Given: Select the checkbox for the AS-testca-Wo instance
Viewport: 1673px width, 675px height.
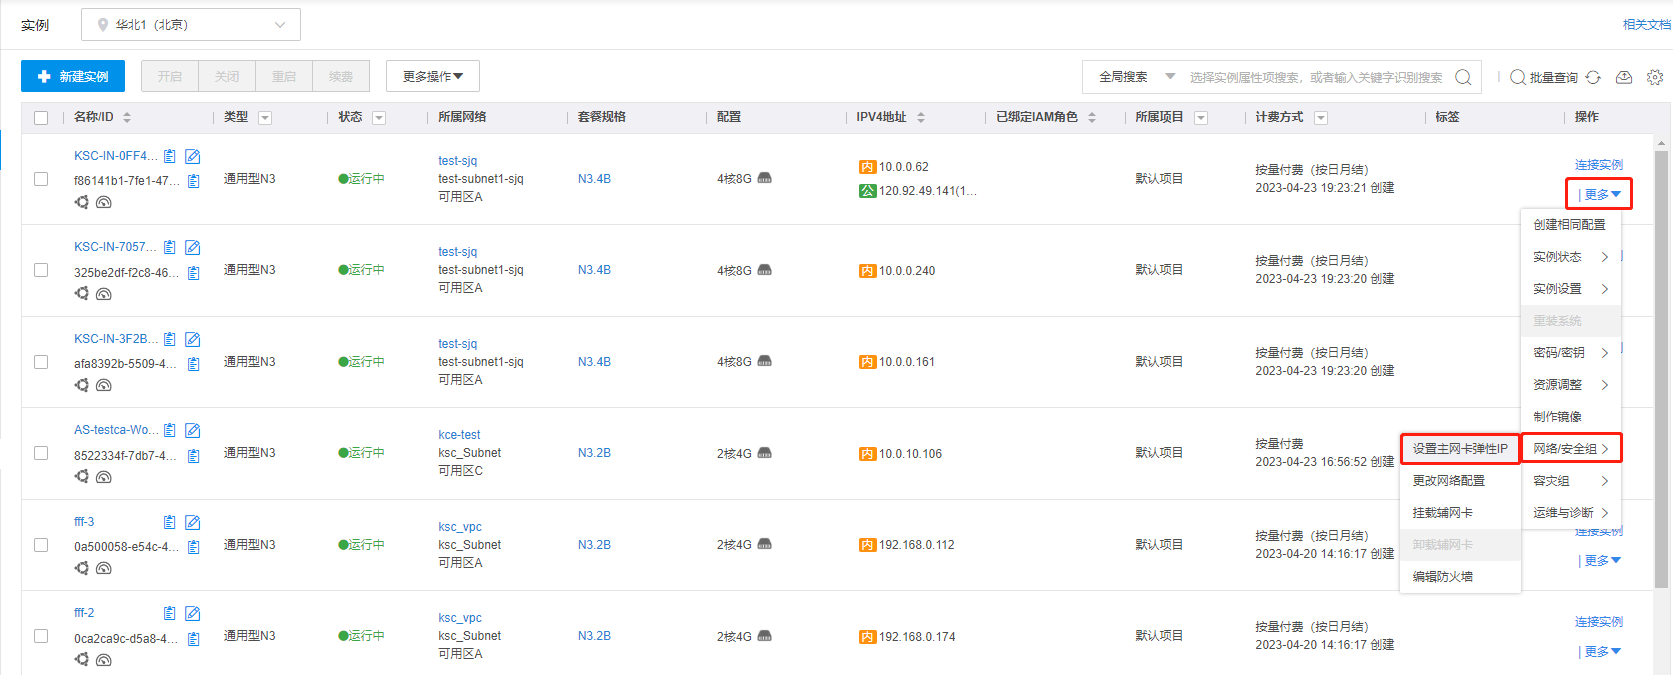Looking at the screenshot, I should 41,453.
